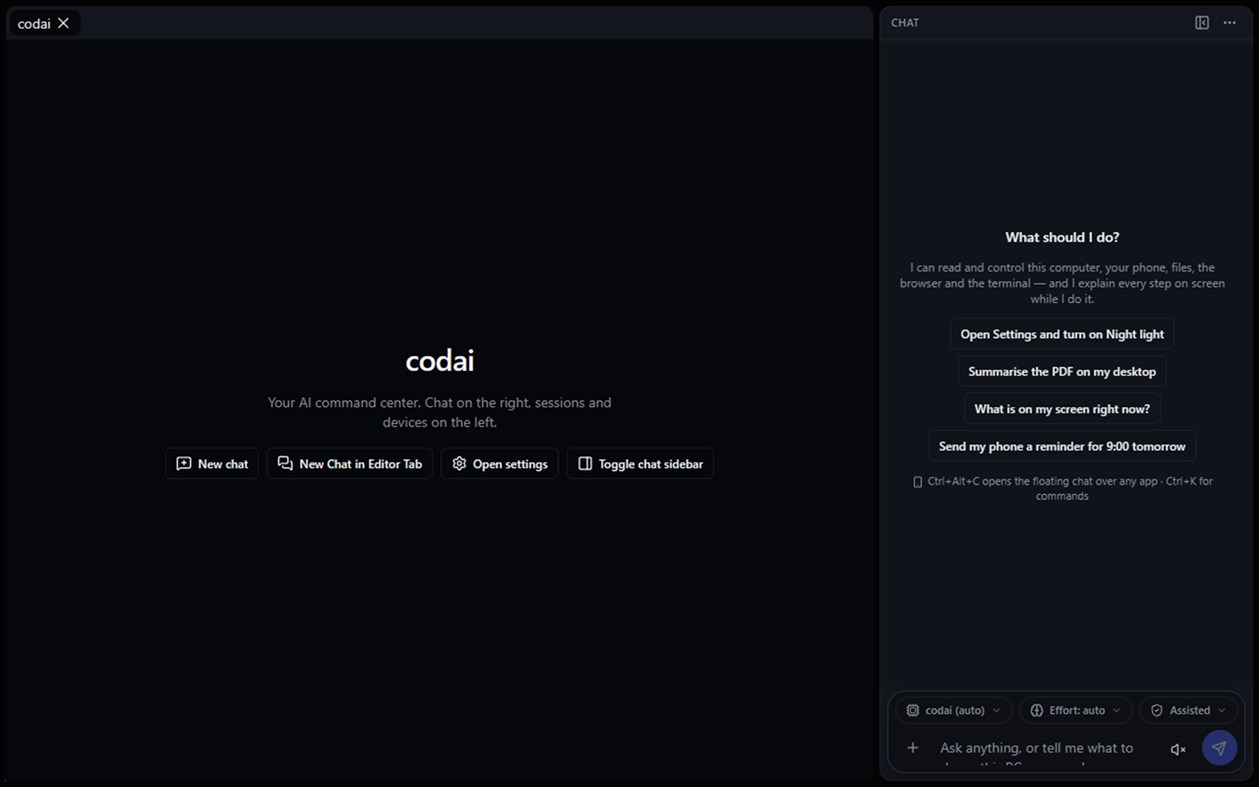This screenshot has width=1259, height=787.
Task: Expand the Effort: auto dropdown
Action: pos(1076,710)
